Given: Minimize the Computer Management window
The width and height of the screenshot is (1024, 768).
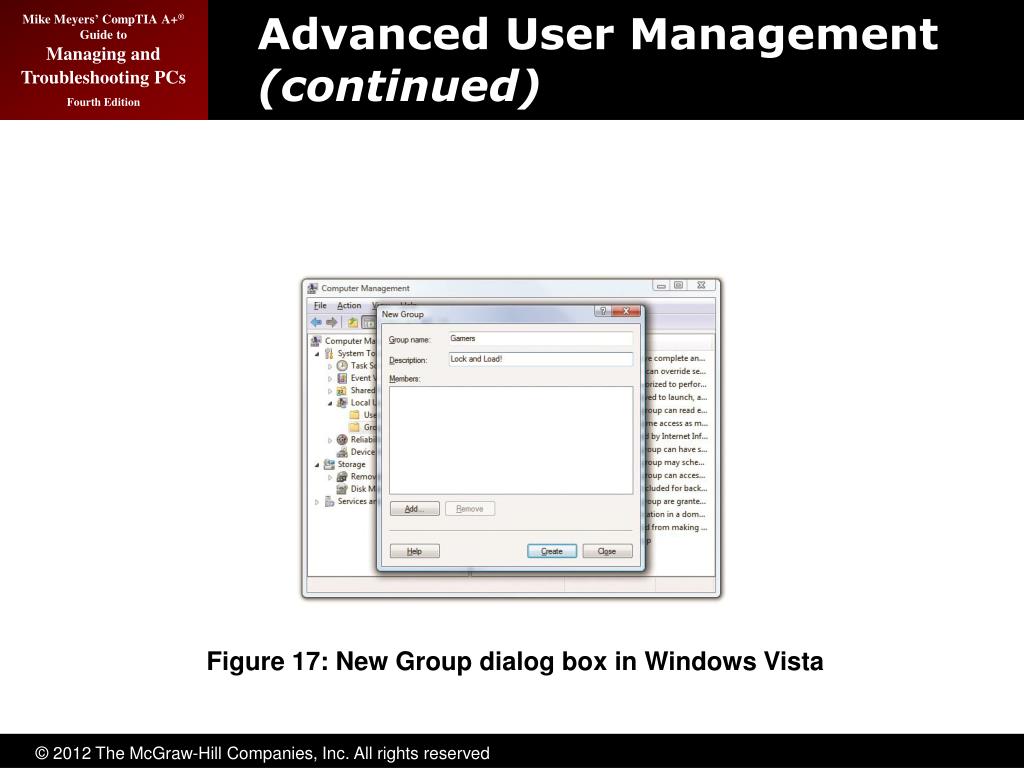Looking at the screenshot, I should tap(661, 285).
